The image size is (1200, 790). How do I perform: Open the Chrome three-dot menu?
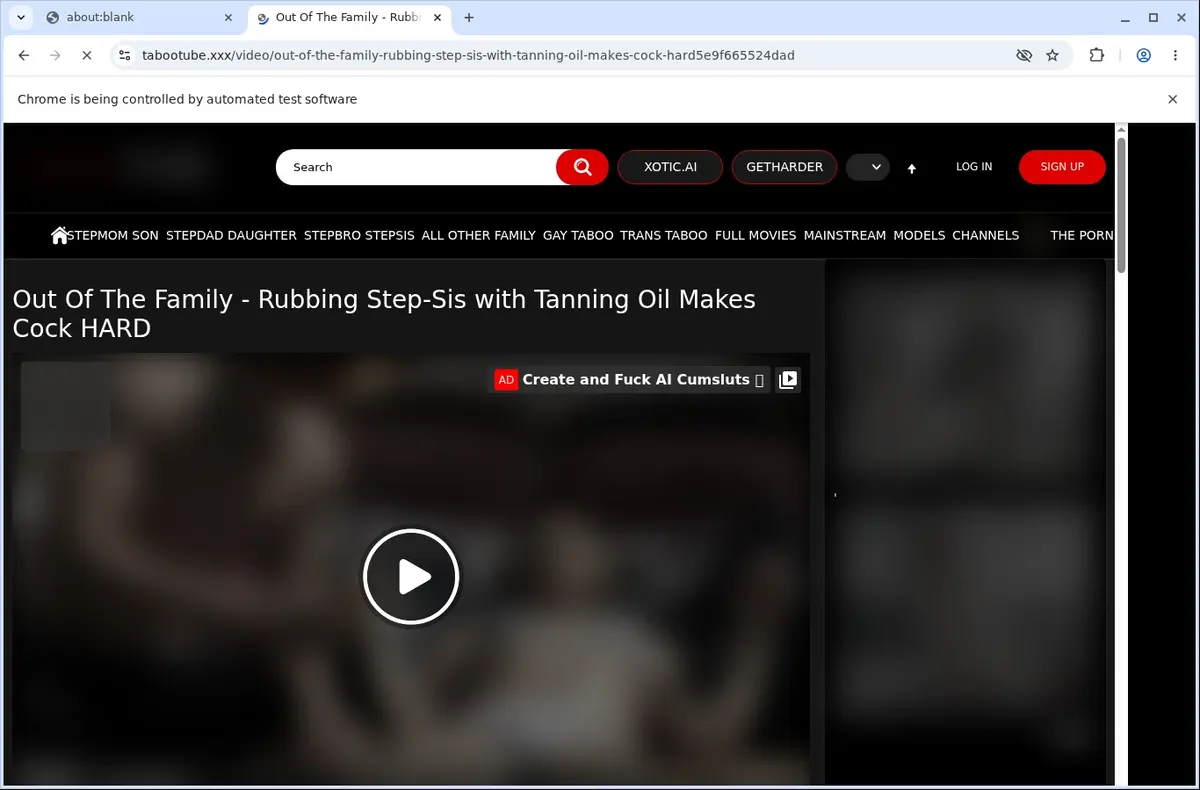pyautogui.click(x=1174, y=56)
